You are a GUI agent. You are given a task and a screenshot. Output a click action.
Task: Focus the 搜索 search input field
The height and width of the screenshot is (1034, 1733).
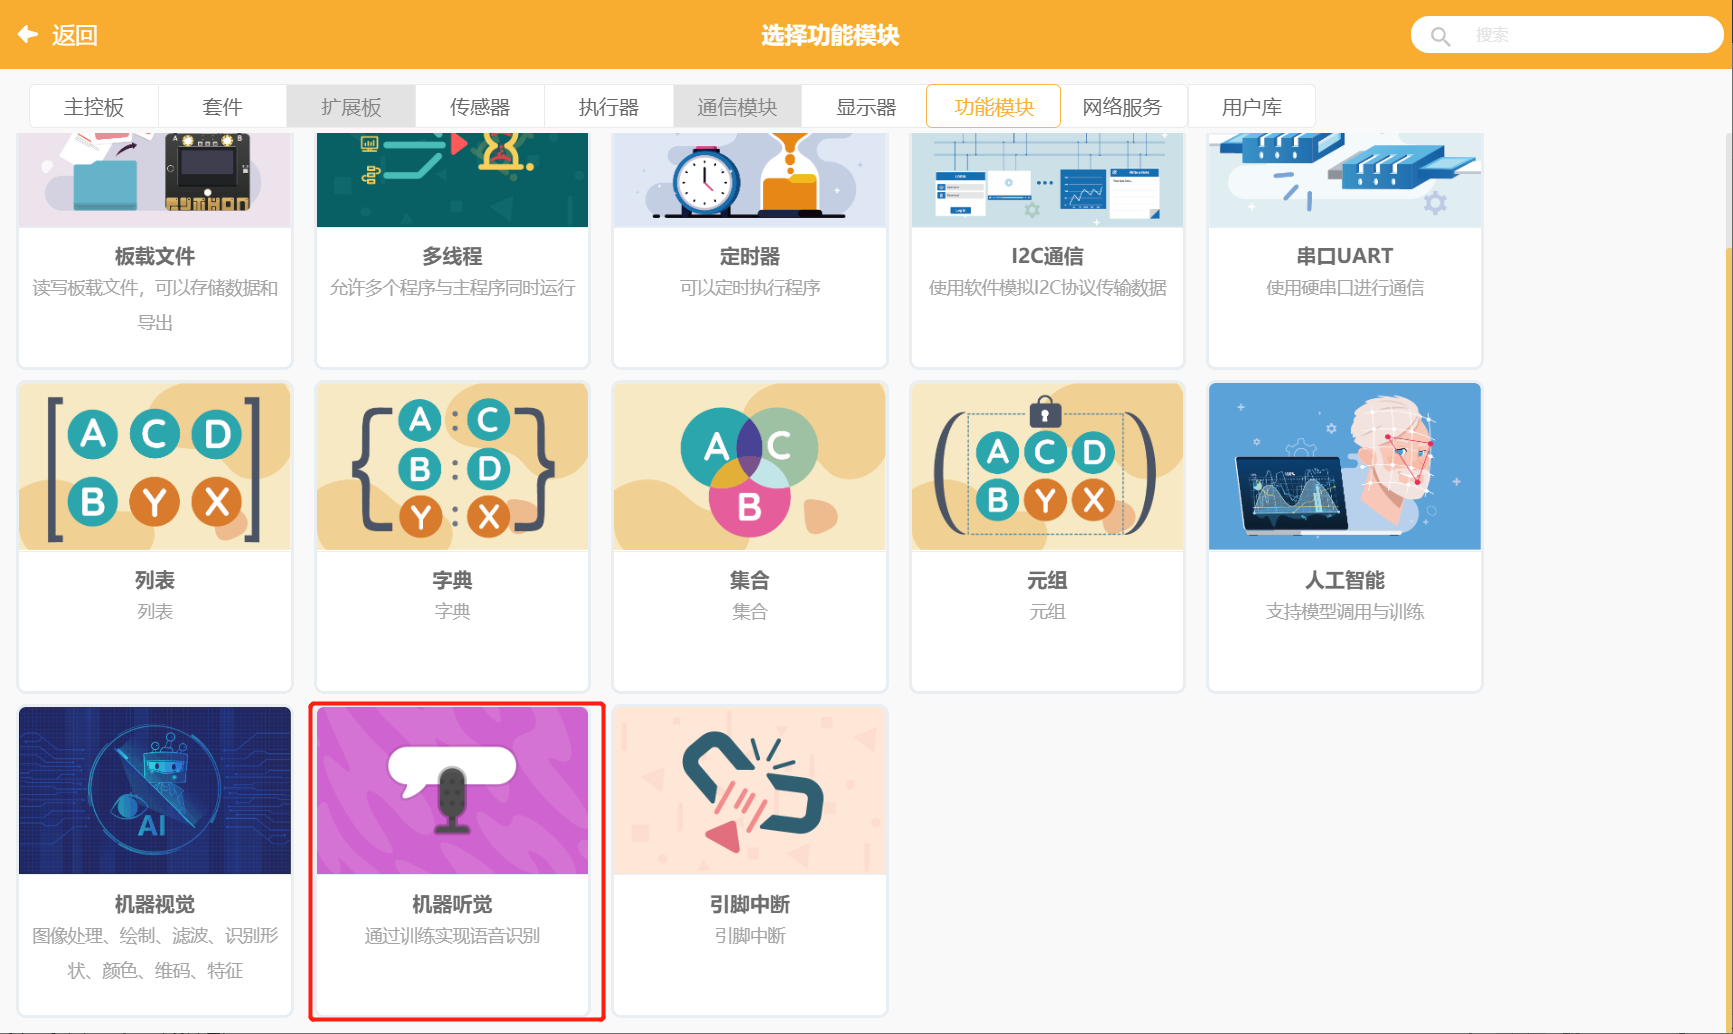tap(1567, 35)
